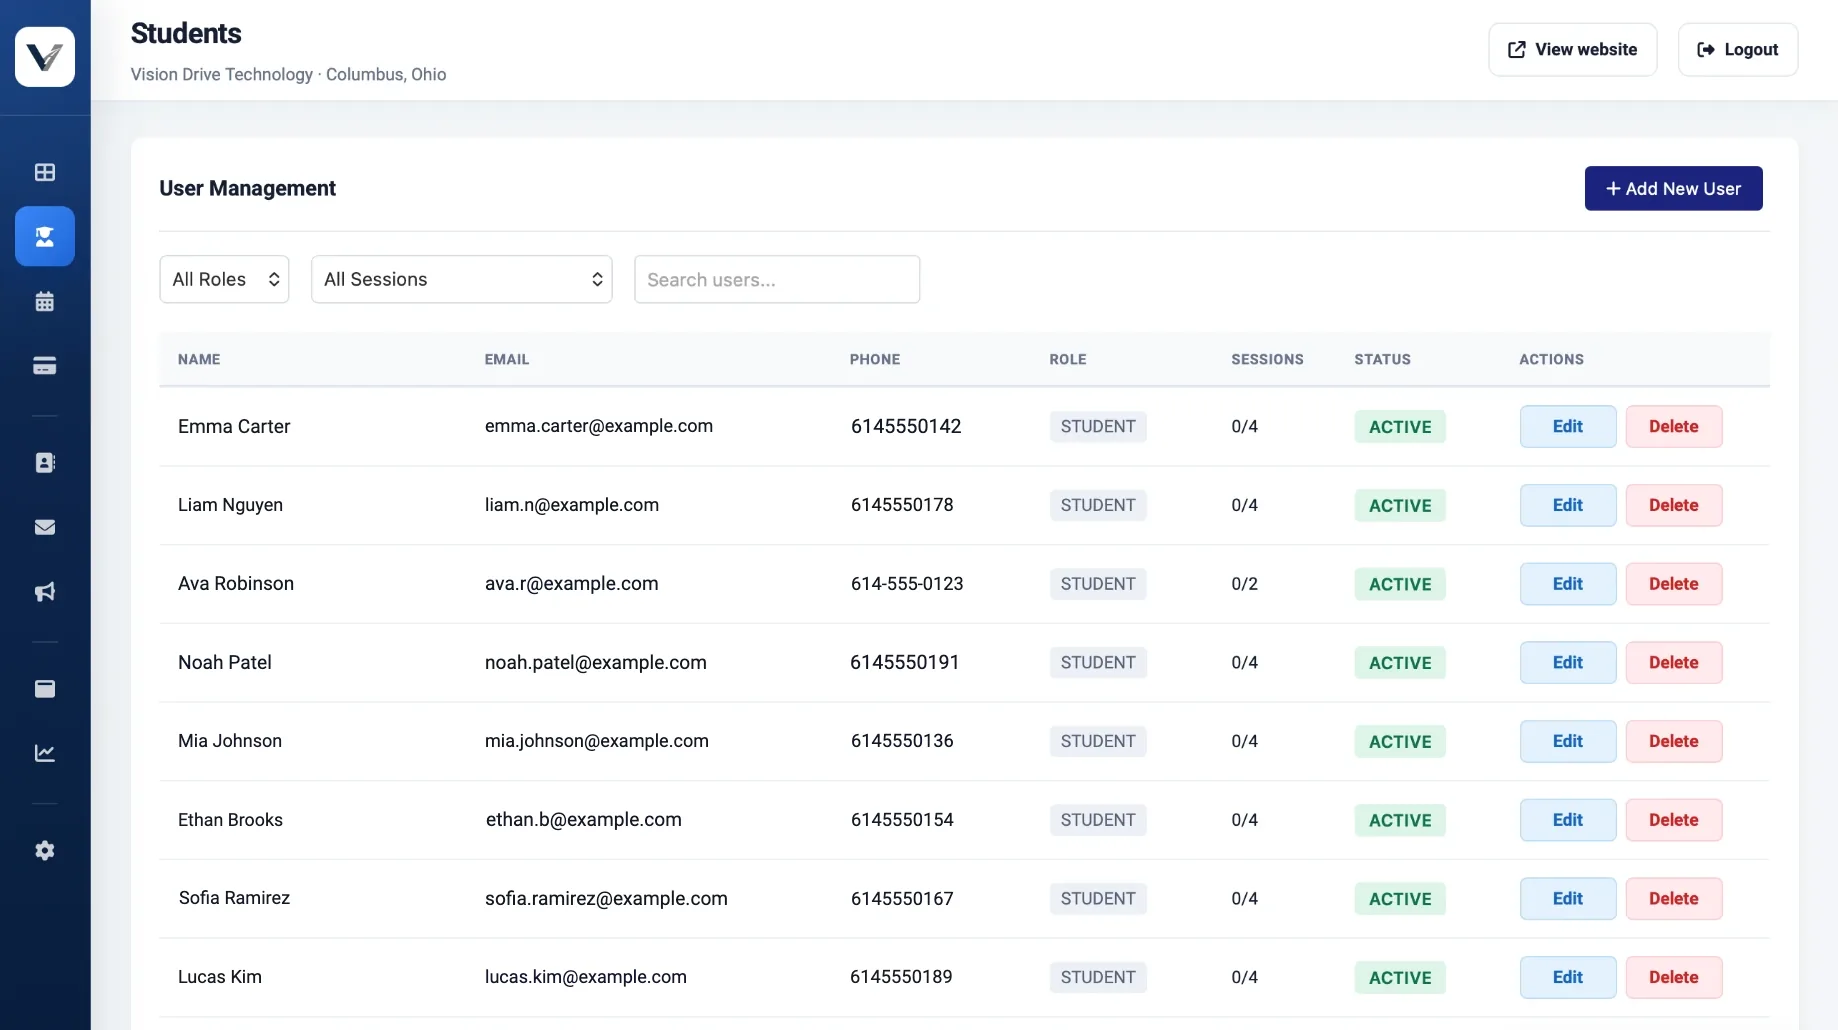1838x1030 pixels.
Task: Edit Ethan Brooks's user record
Action: pyautogui.click(x=1567, y=820)
